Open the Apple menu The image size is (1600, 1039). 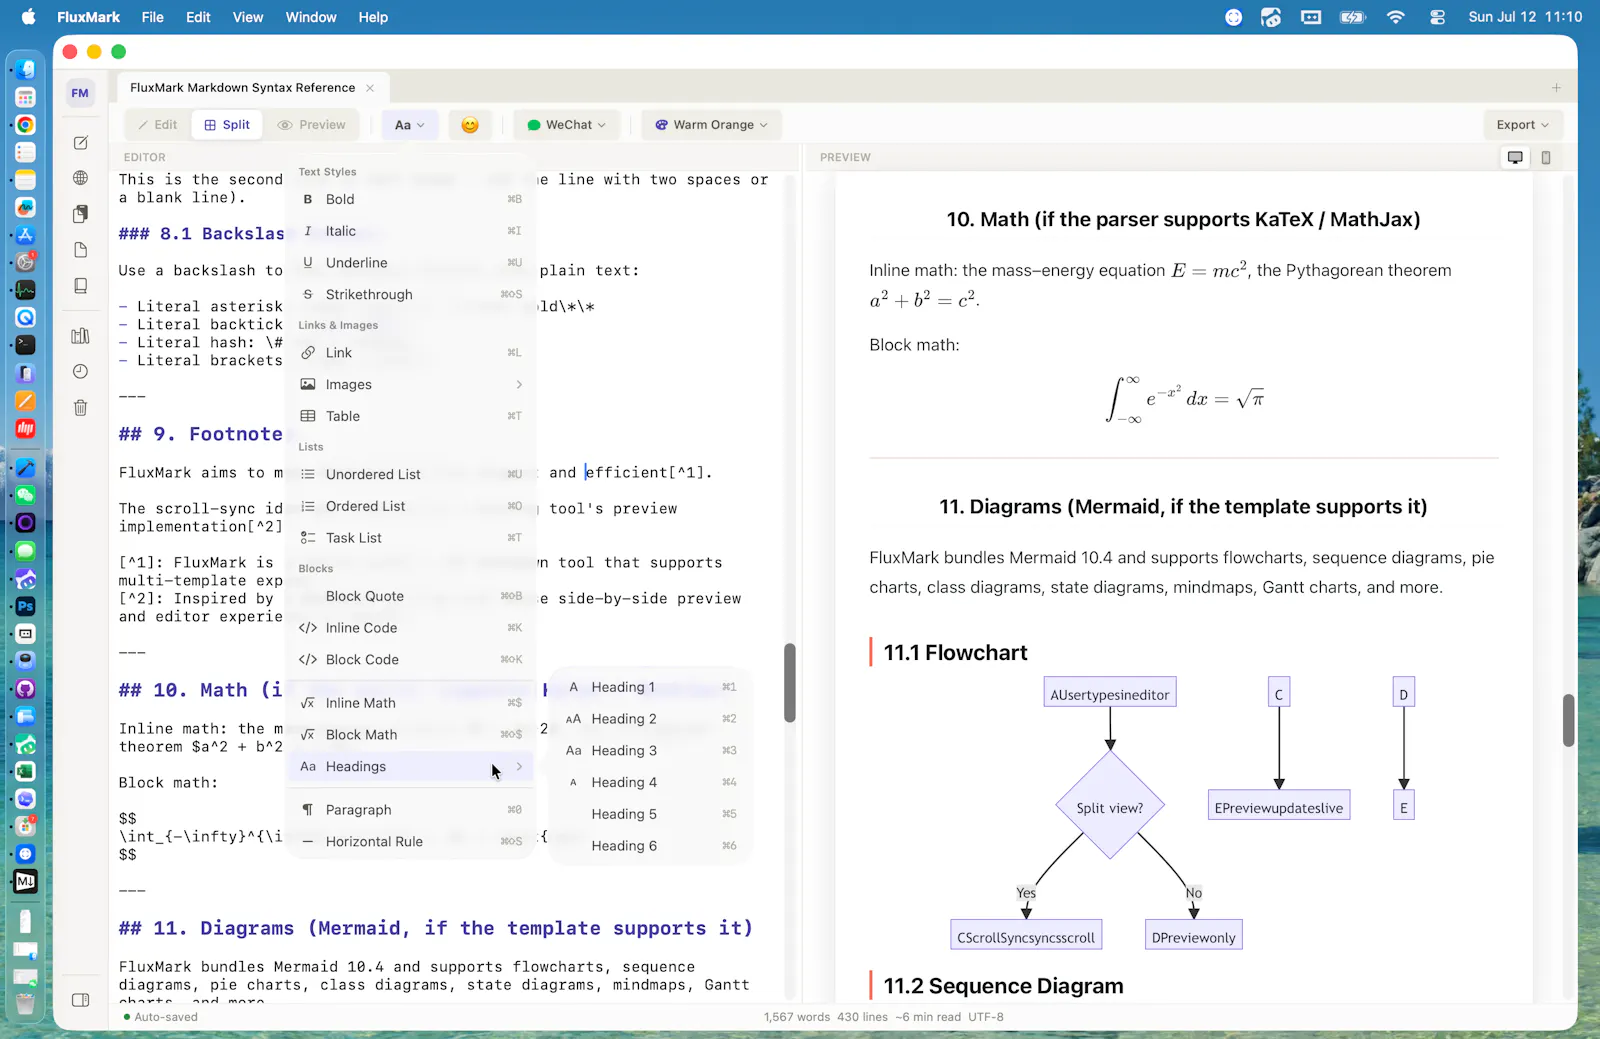click(28, 17)
